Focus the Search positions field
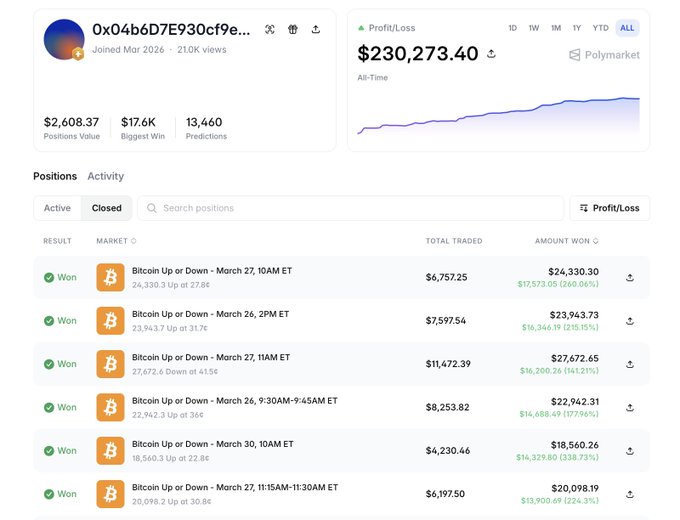The width and height of the screenshot is (680, 520). 350,208
